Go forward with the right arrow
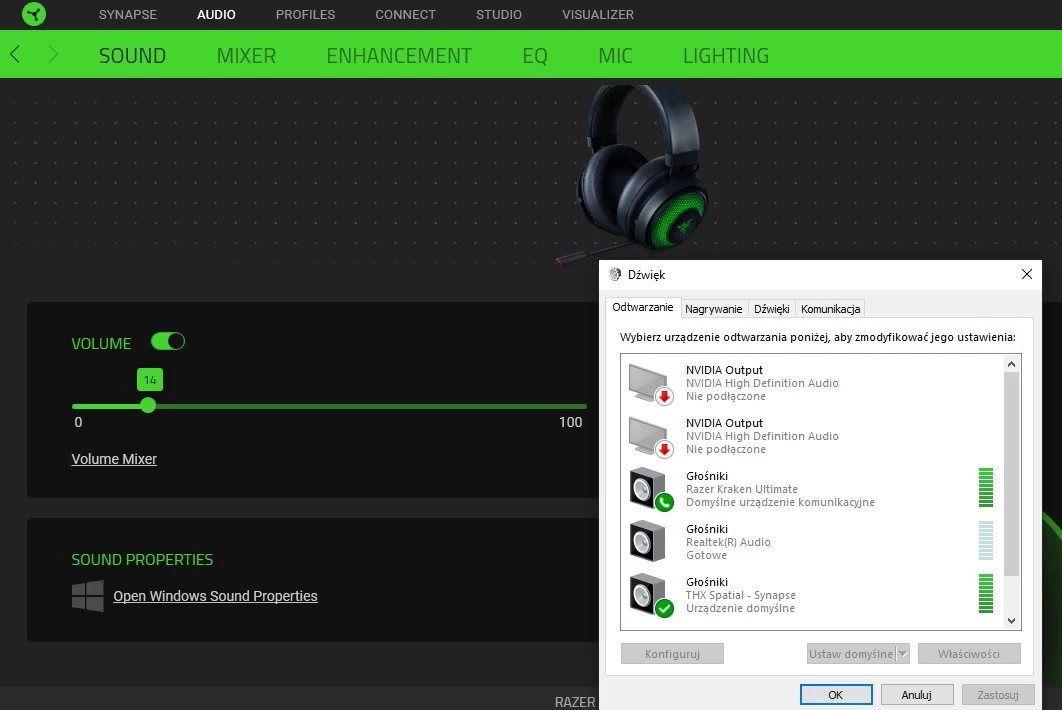1062x710 pixels. point(54,54)
